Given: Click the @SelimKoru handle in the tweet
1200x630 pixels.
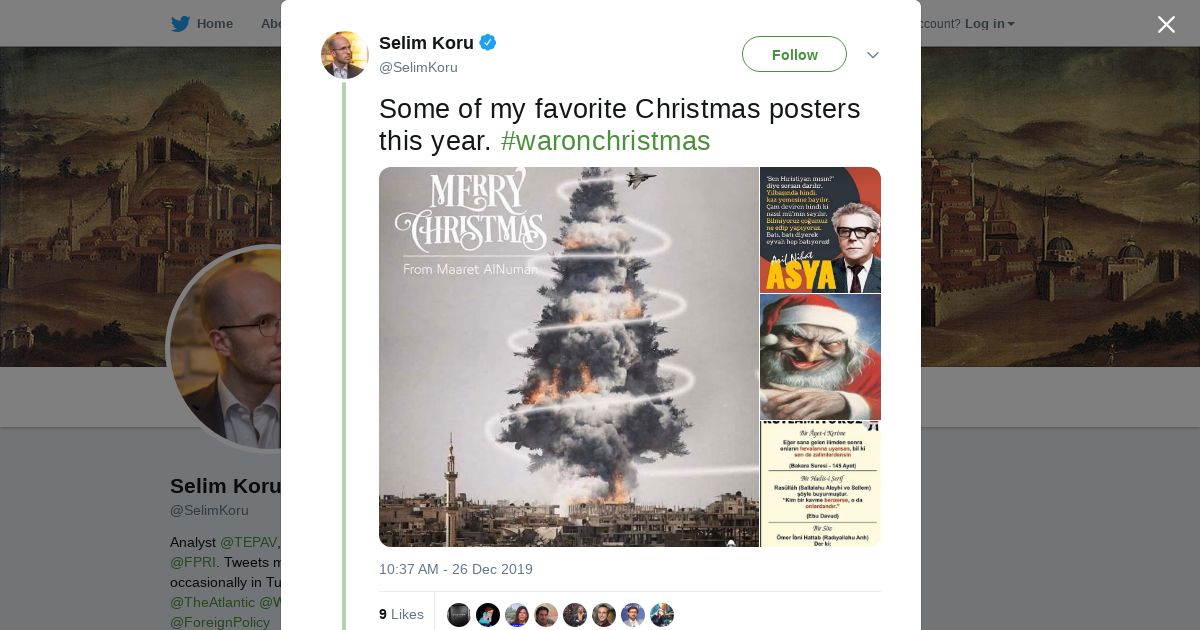Looking at the screenshot, I should point(418,67).
